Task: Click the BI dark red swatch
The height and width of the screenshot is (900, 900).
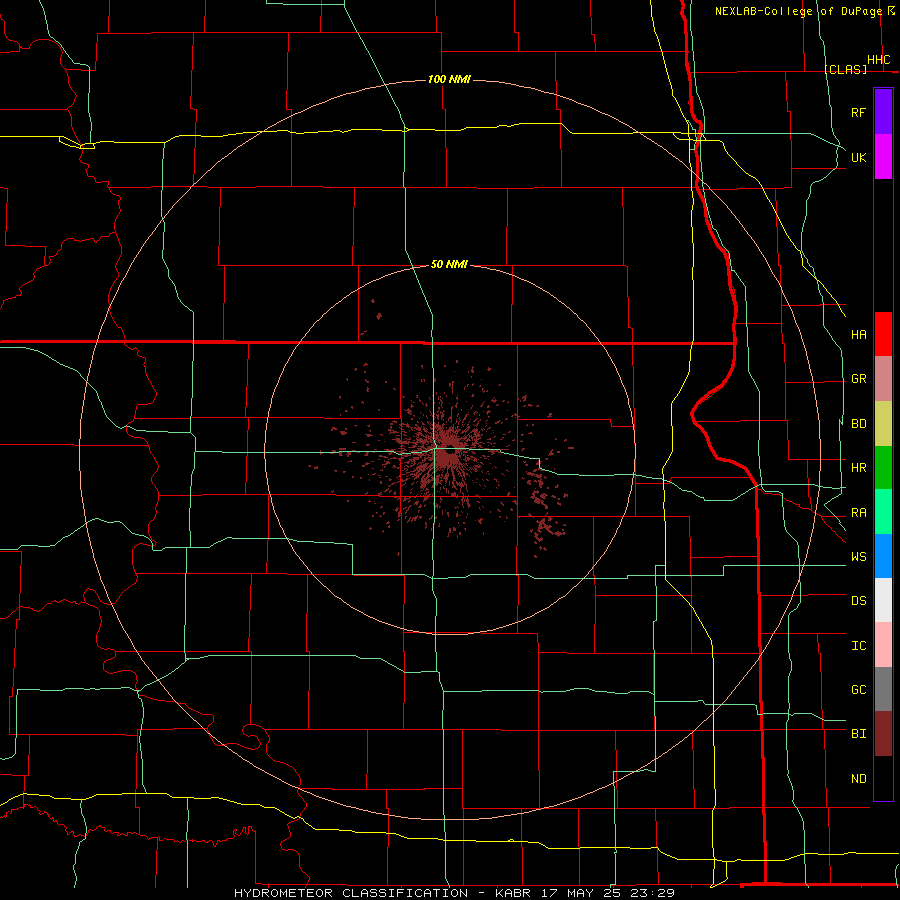Action: tap(883, 734)
